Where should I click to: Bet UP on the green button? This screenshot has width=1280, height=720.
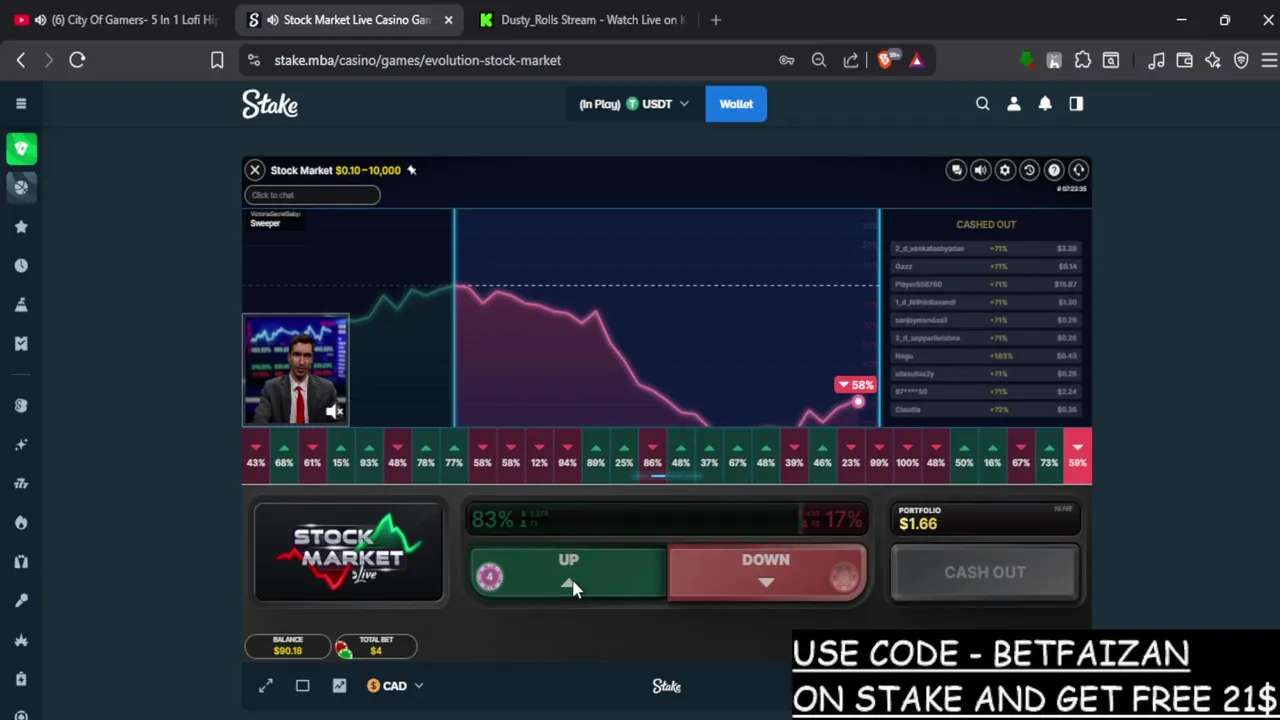pos(568,573)
